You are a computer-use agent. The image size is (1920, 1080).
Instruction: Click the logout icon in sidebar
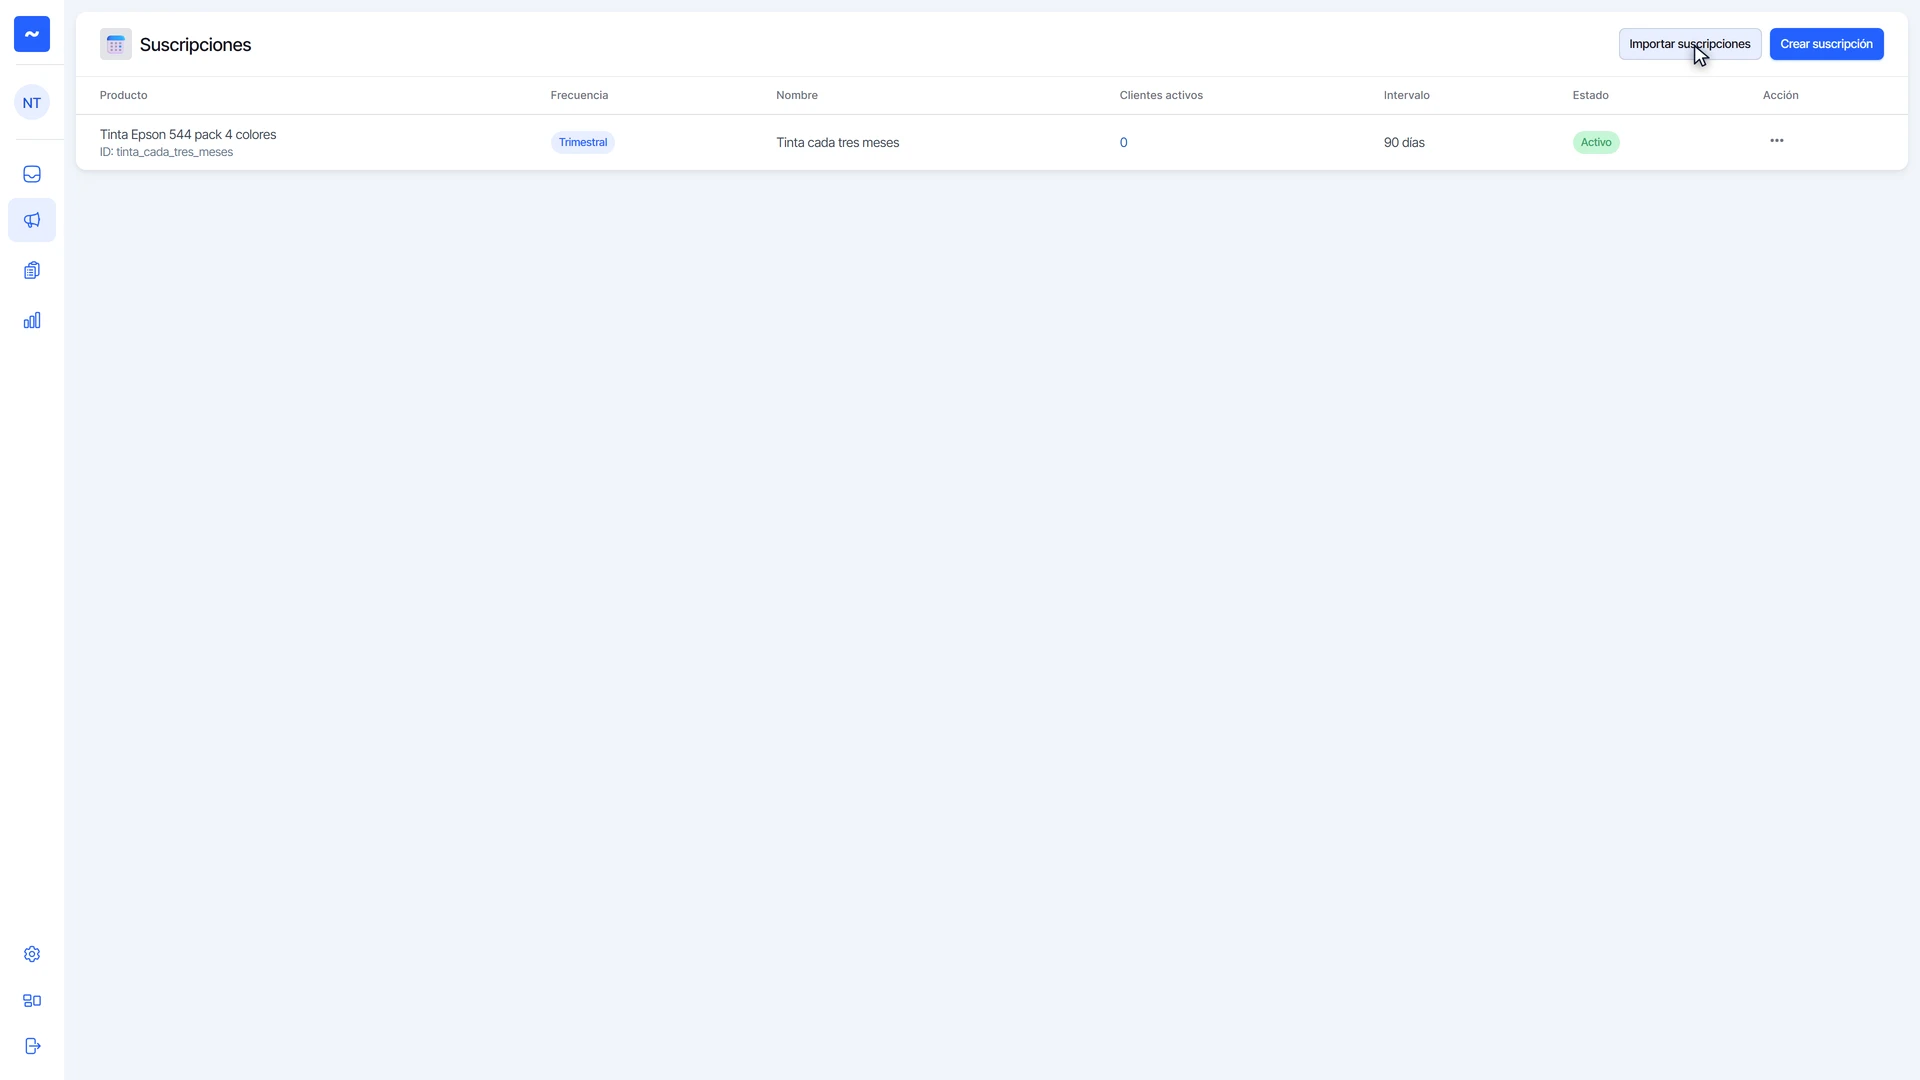32,1046
